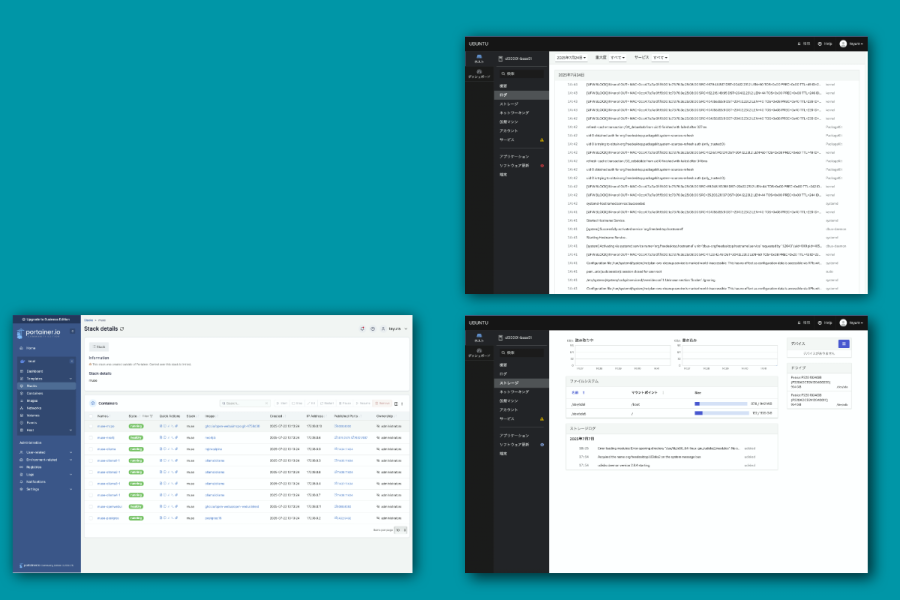Click 検索 search field in storage window
This screenshot has width=900, height=600.
click(521, 353)
